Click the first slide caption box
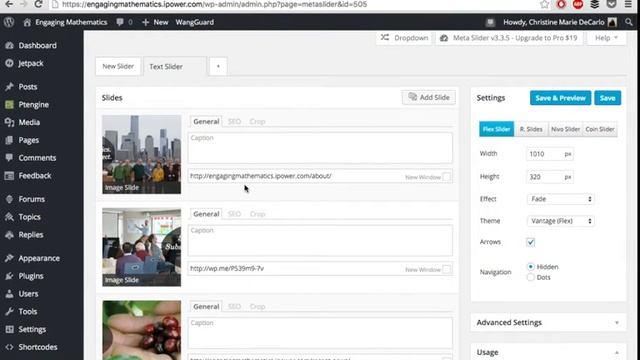 click(320, 148)
